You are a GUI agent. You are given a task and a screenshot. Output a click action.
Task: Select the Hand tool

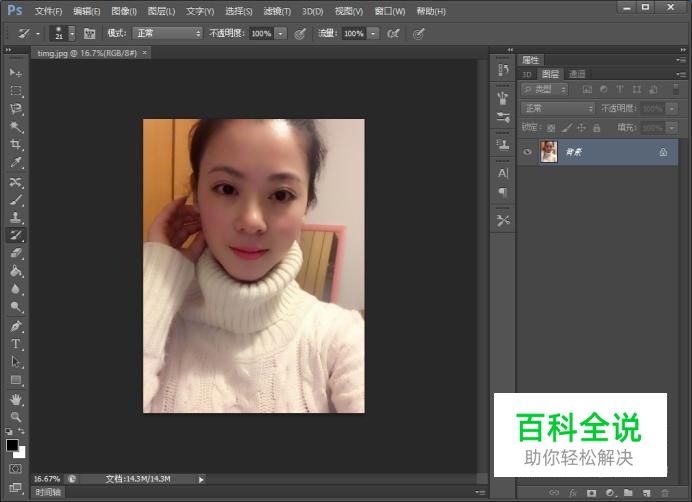(16, 399)
